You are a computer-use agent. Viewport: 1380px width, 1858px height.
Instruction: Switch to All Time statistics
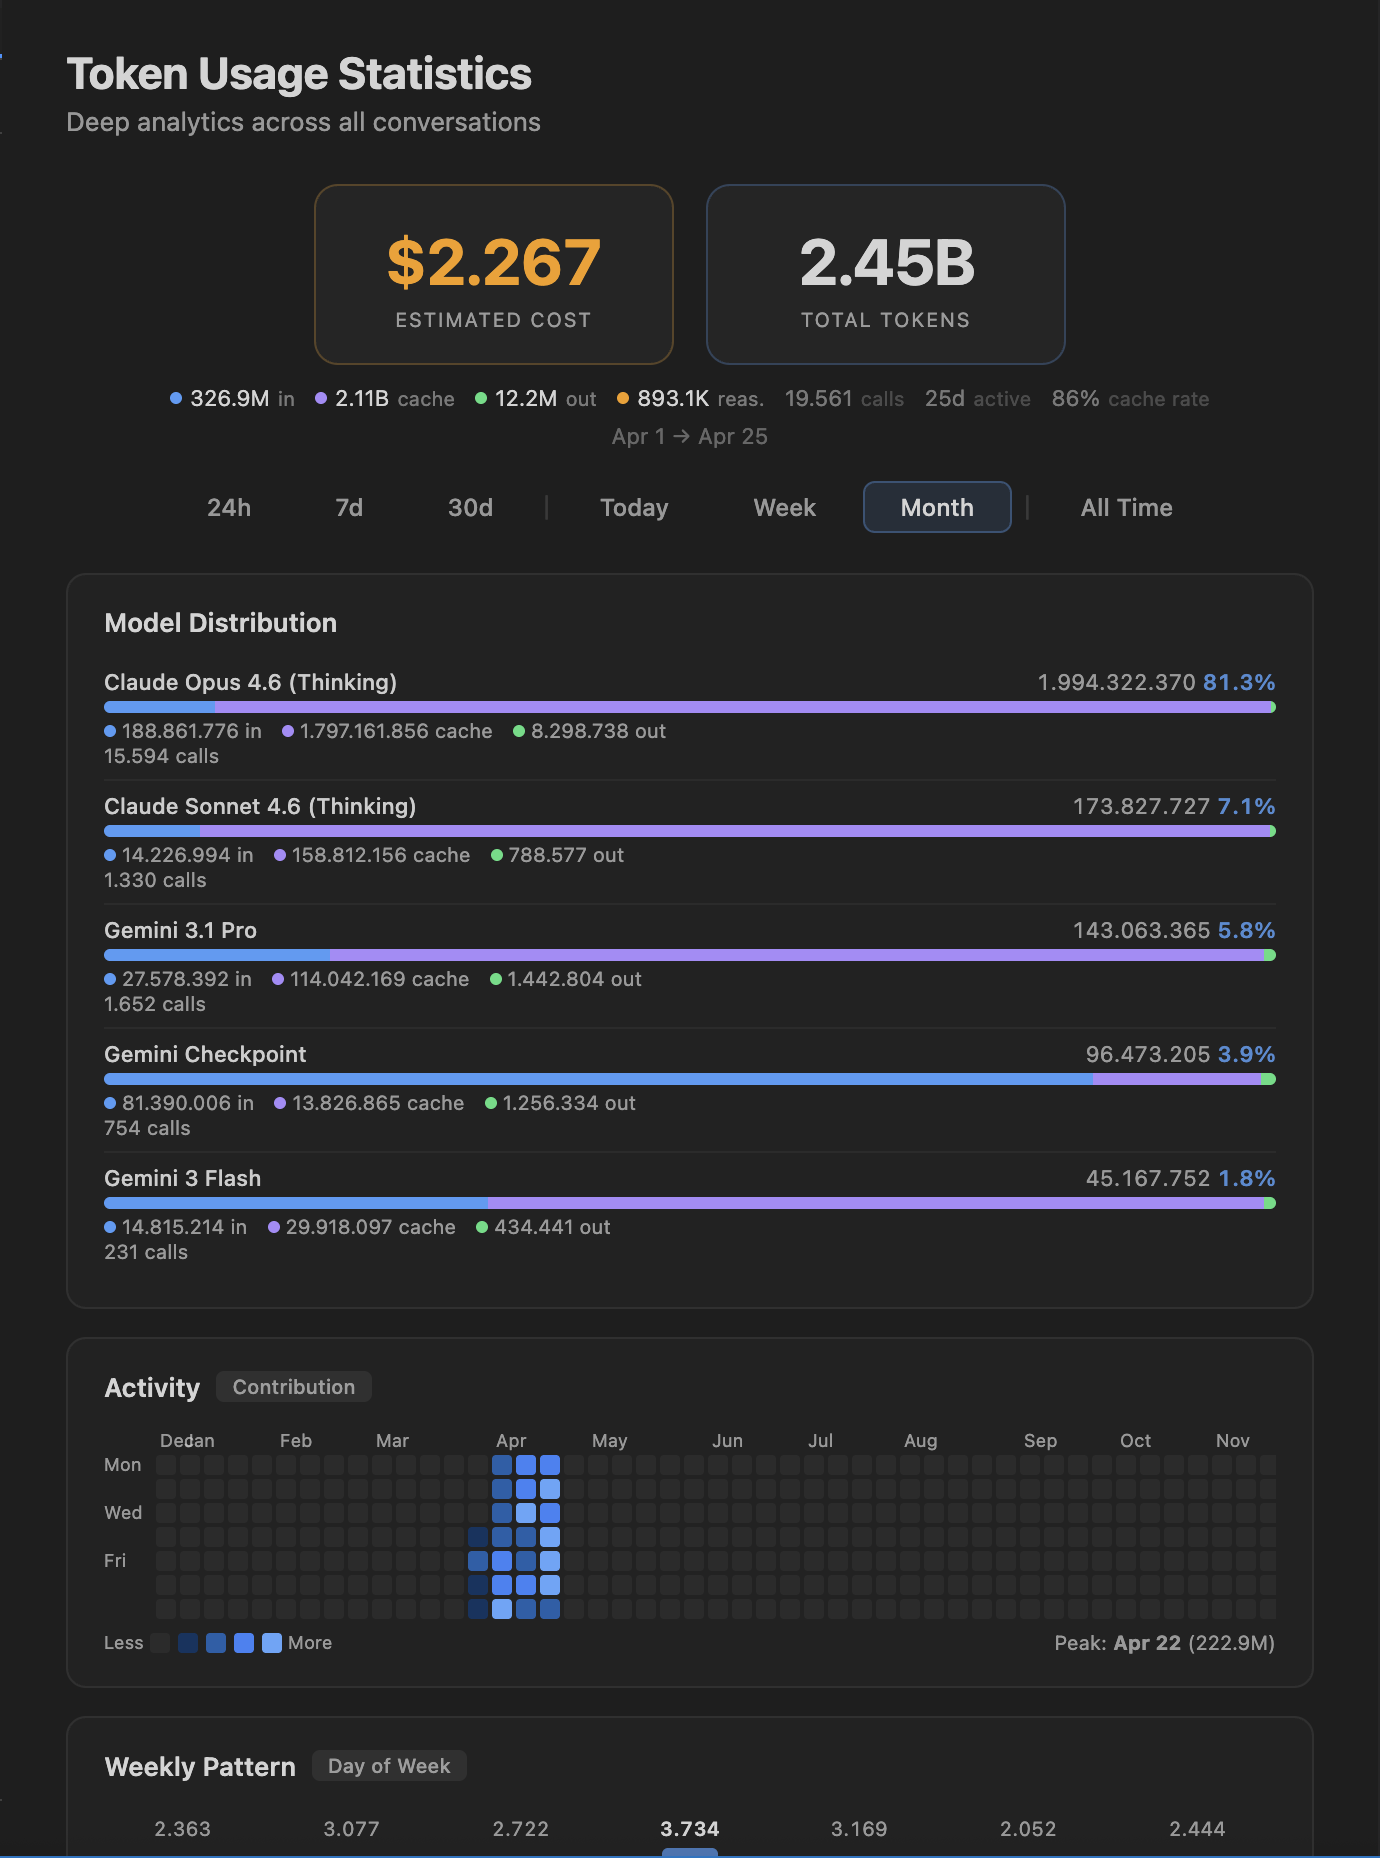click(x=1126, y=507)
